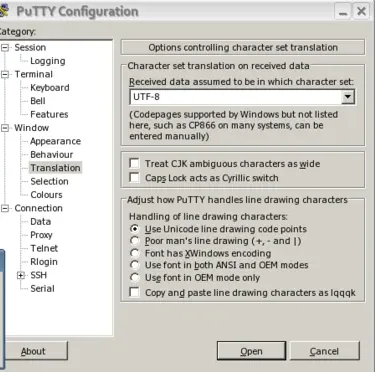Close the PuTTY Configuration window

[361, 12]
